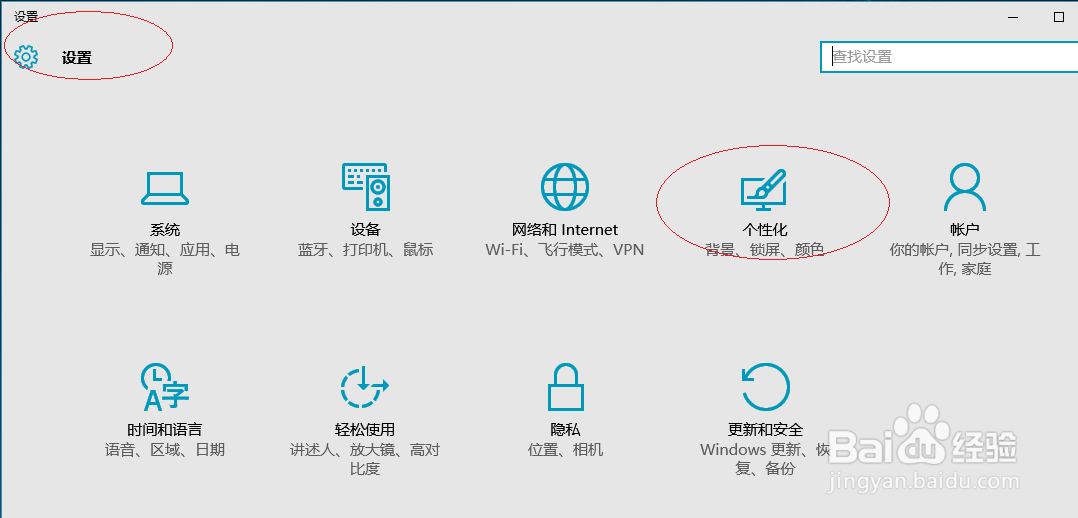Viewport: 1078px width, 518px height.
Task: Click 位置、相机 under 隐私
Action: tap(565, 450)
